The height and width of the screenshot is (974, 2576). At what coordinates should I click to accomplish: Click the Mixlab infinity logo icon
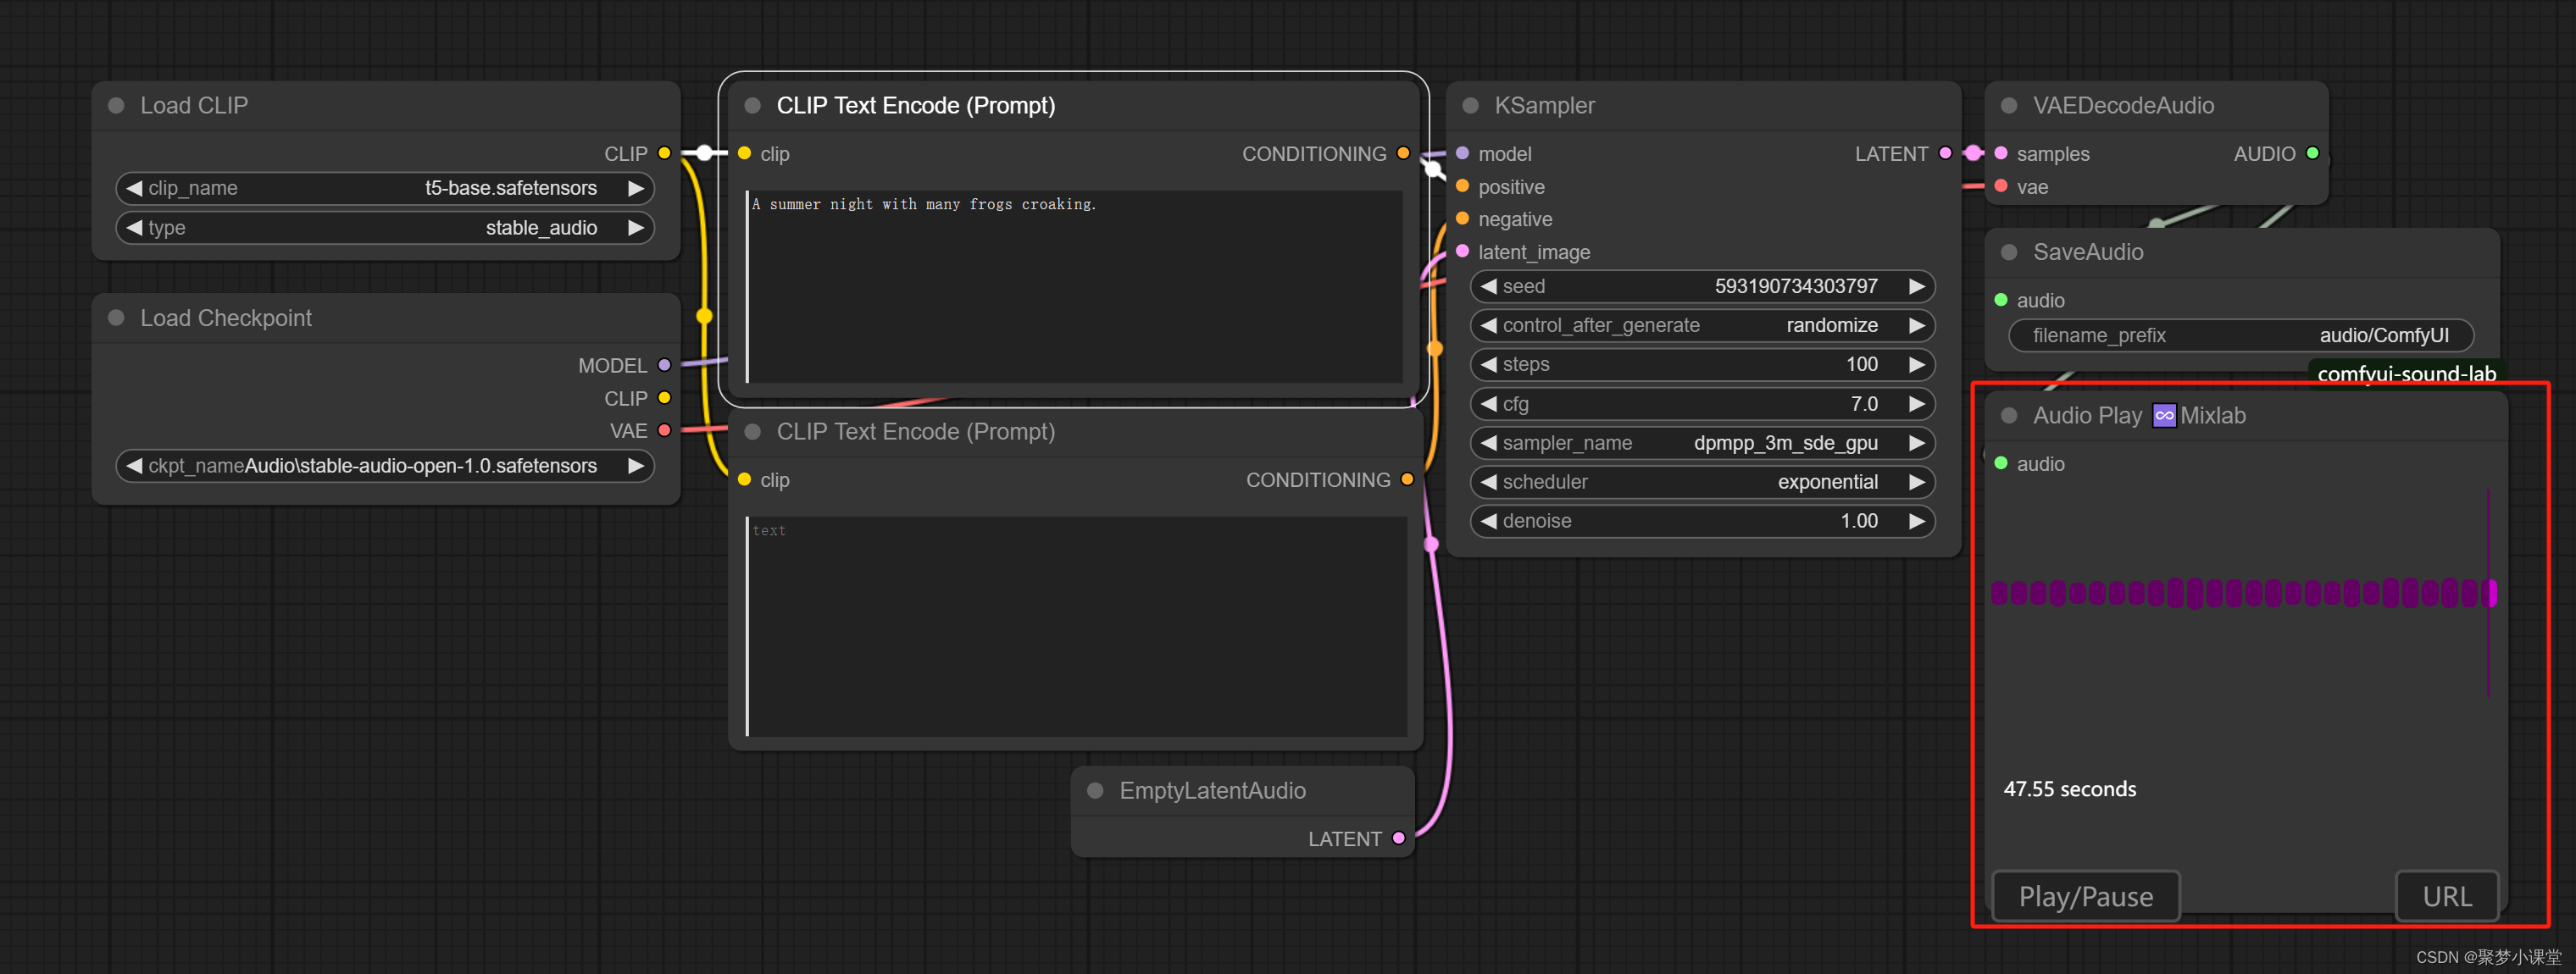(2164, 416)
